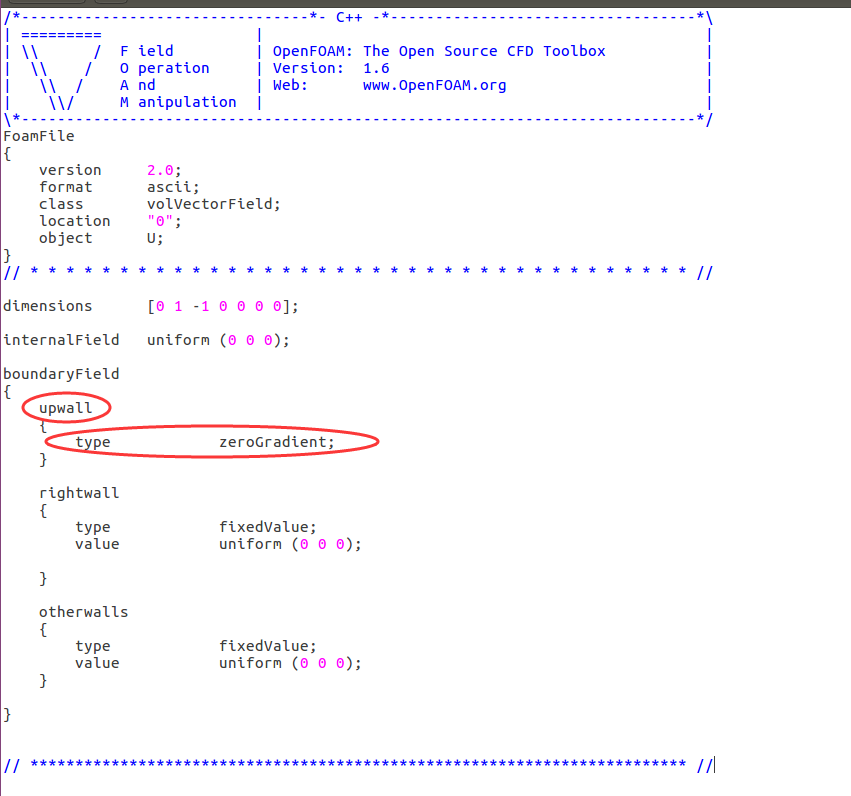851x796 pixels.
Task: Click the object value U
Action: [154, 238]
